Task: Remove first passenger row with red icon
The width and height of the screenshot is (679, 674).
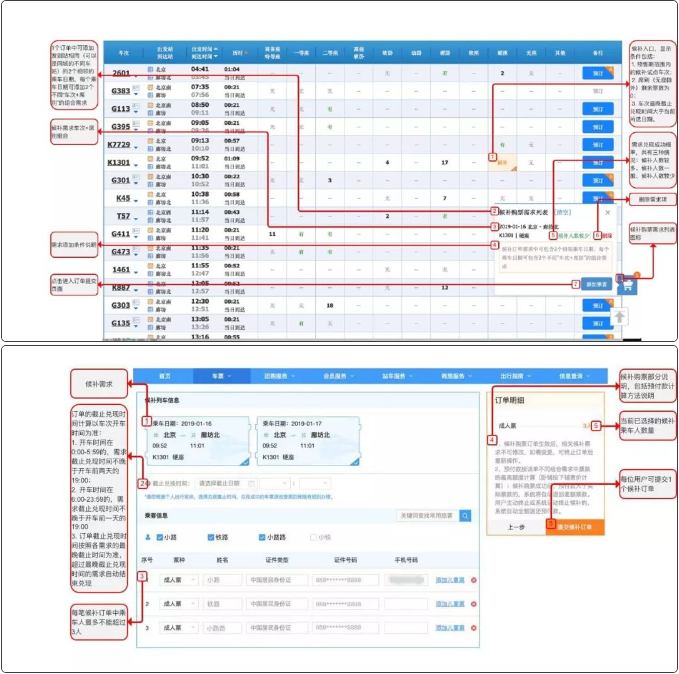Action: (x=474, y=579)
